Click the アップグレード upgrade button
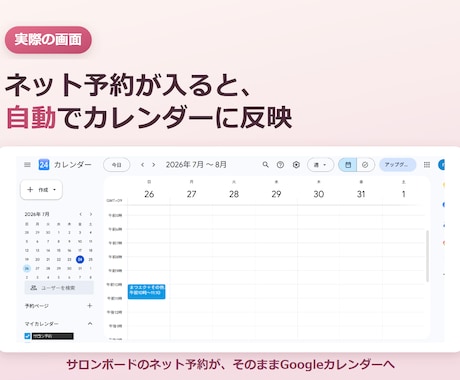Viewport: 460px width, 380px height. coord(397,165)
